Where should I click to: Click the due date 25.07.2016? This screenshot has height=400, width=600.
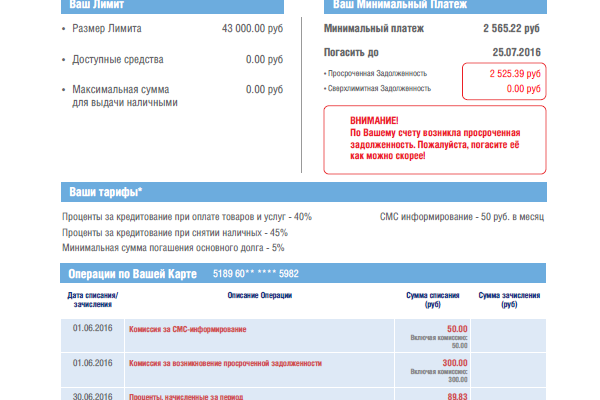point(516,52)
